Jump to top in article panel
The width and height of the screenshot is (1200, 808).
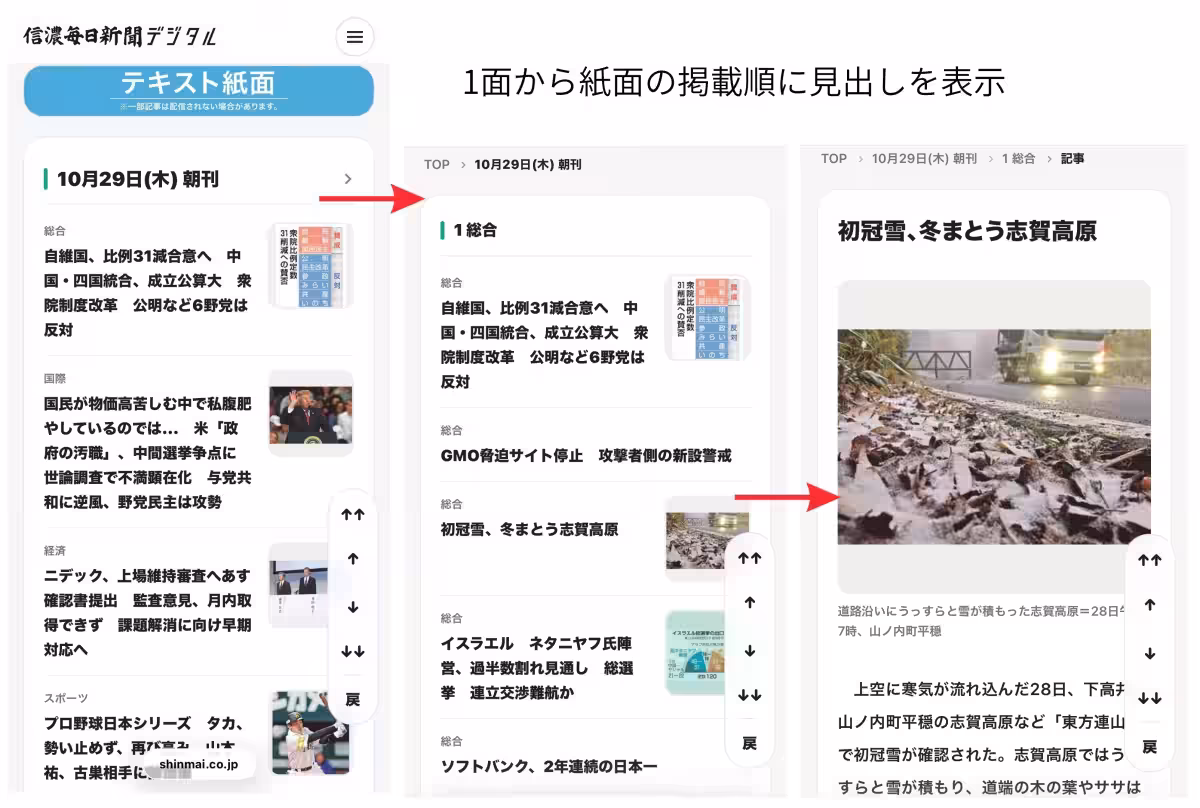click(x=1150, y=560)
